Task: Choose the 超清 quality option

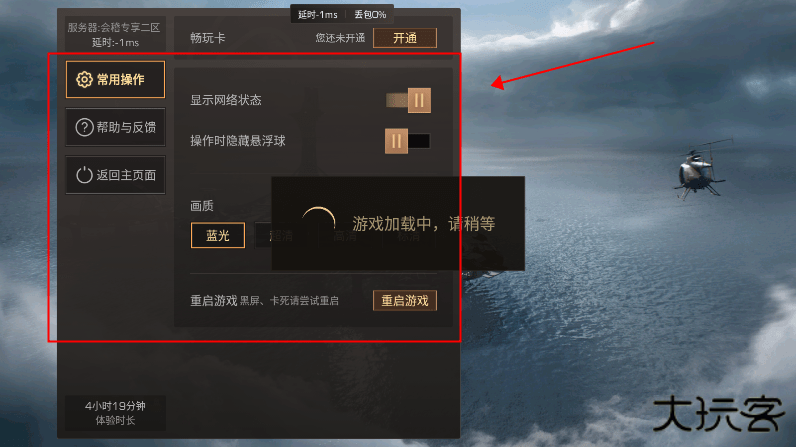Action: point(281,235)
